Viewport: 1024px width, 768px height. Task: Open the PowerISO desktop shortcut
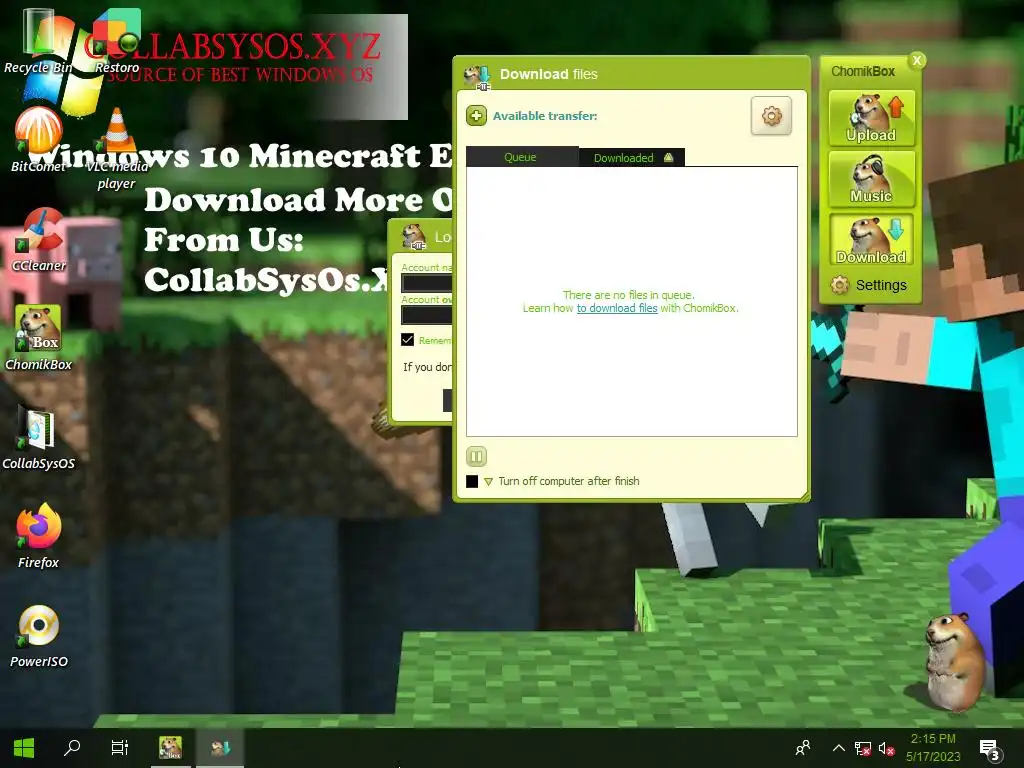click(39, 635)
